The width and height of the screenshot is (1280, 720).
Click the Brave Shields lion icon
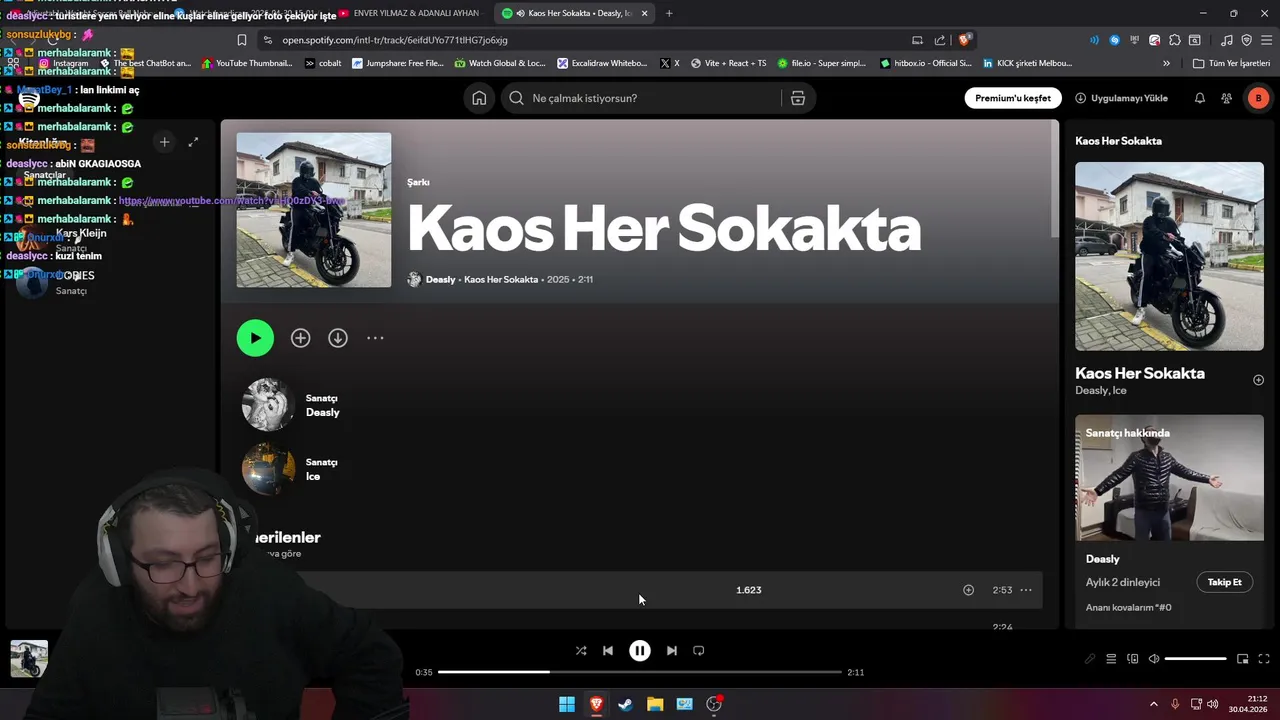point(964,40)
